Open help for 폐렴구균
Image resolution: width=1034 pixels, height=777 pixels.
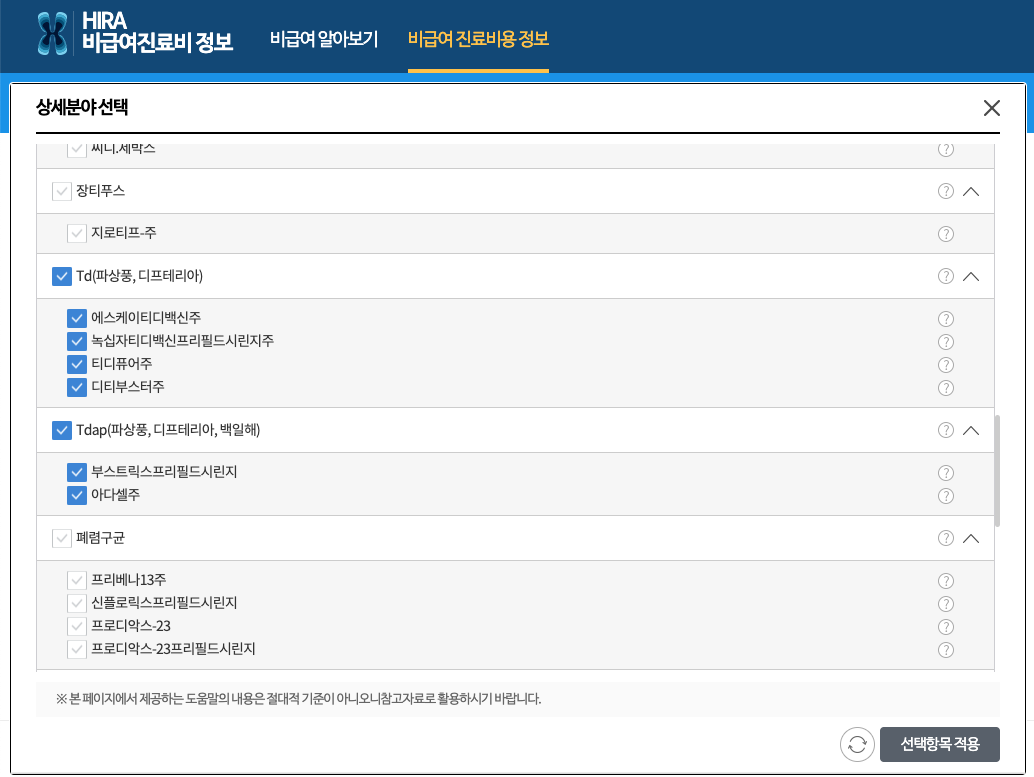coord(945,538)
